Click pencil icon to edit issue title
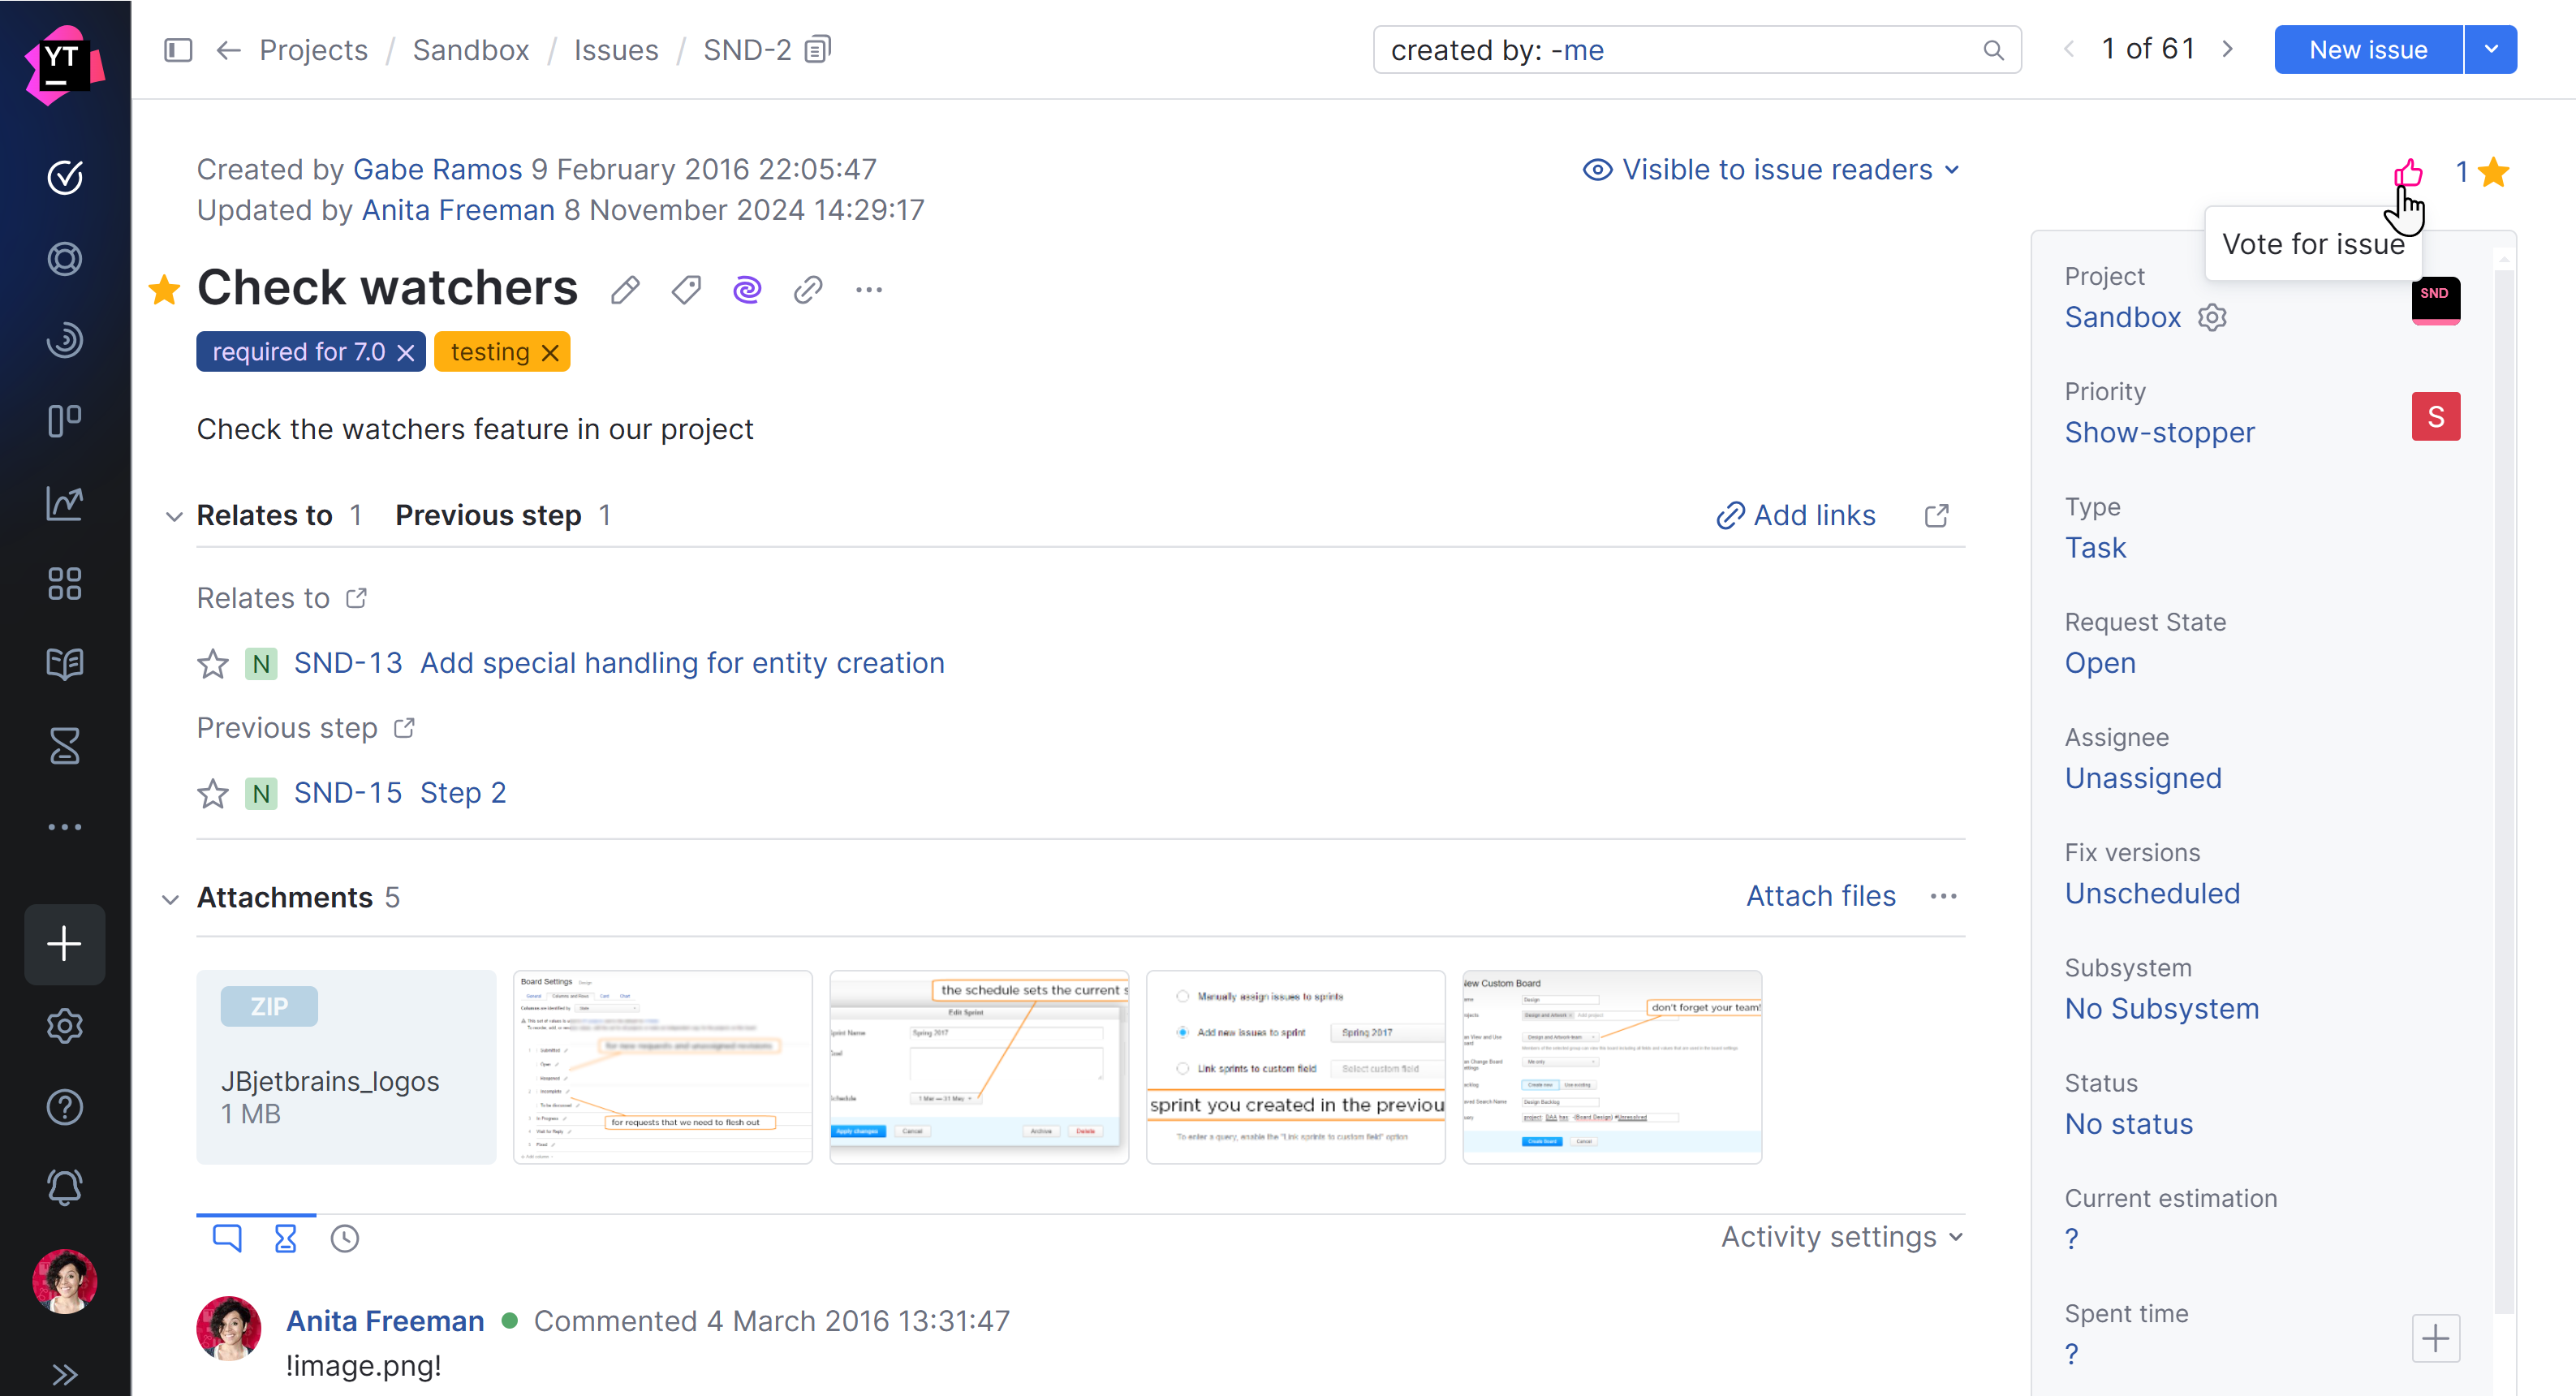Screen dimensions: 2576x1396 625,290
